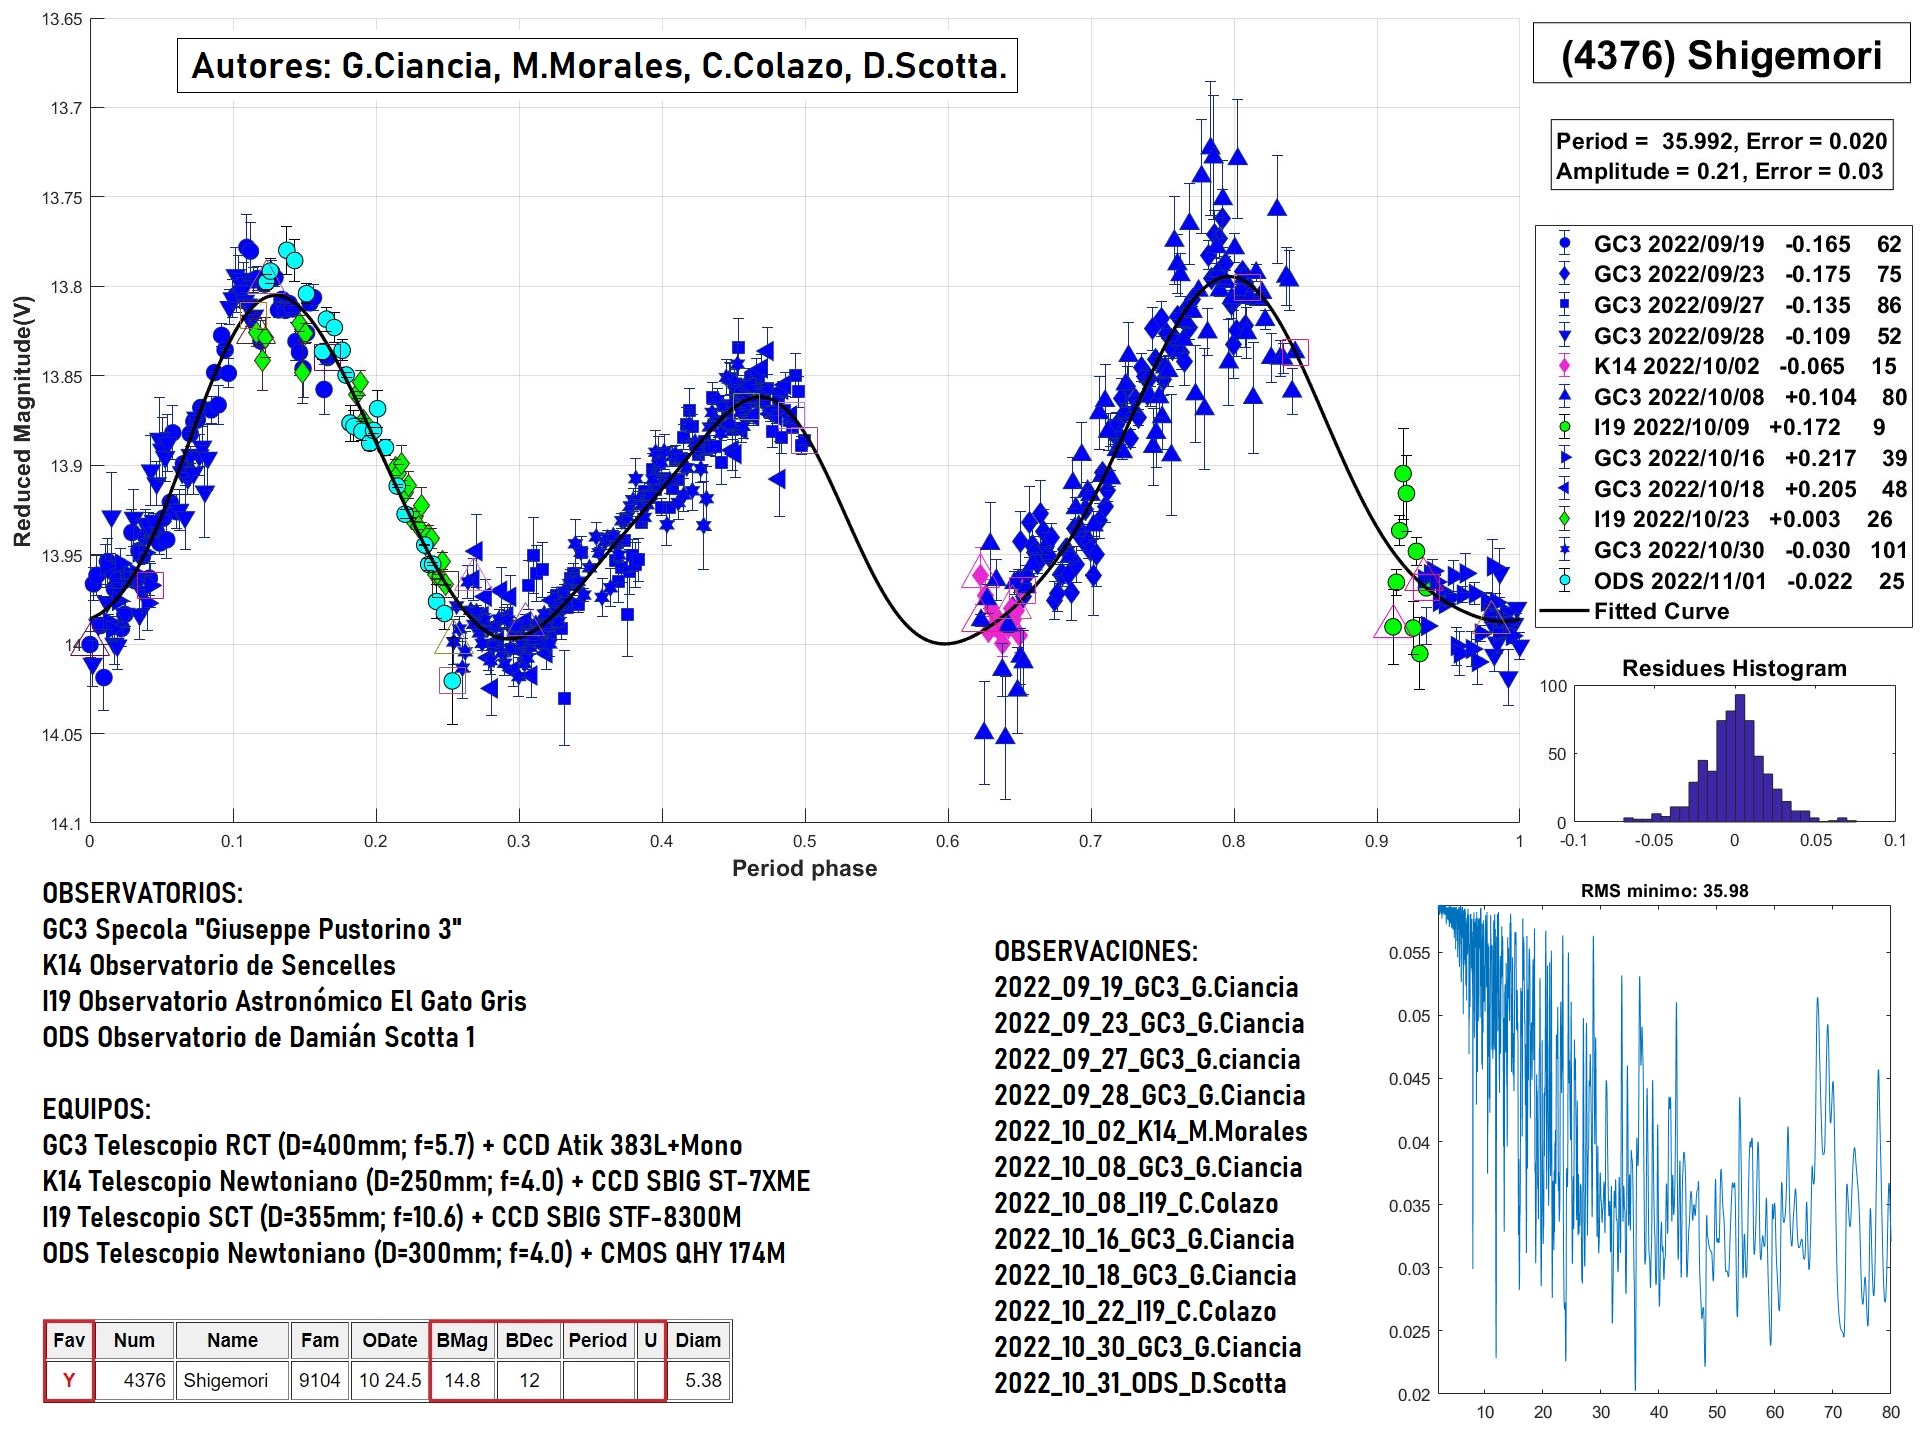Click GC3 Telescopio RCT equipment line
This screenshot has height=1433, width=1926.
[x=392, y=1145]
